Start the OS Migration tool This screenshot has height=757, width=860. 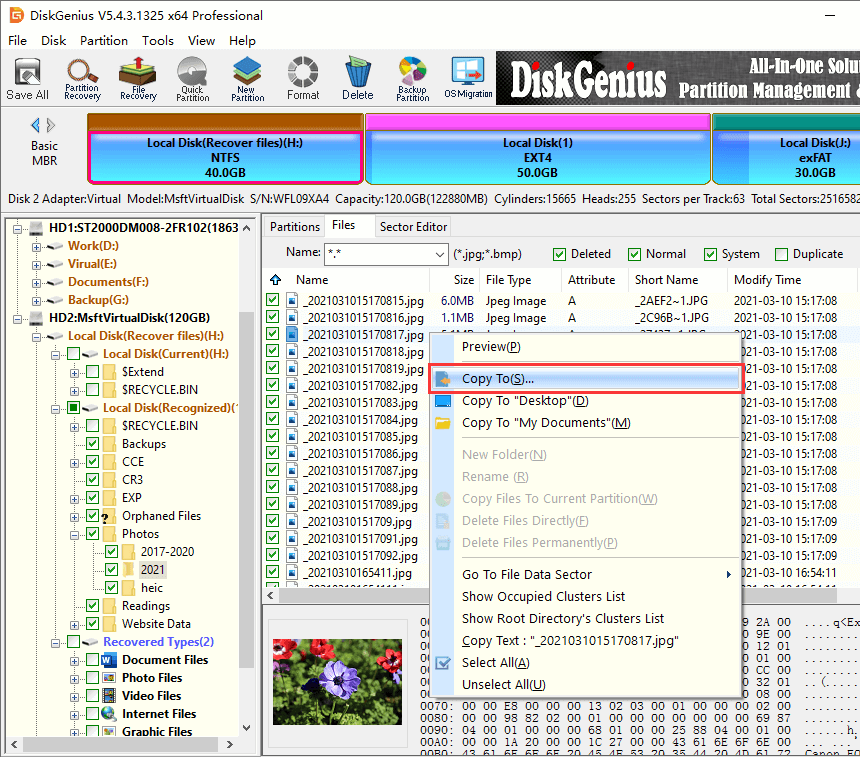pos(468,78)
